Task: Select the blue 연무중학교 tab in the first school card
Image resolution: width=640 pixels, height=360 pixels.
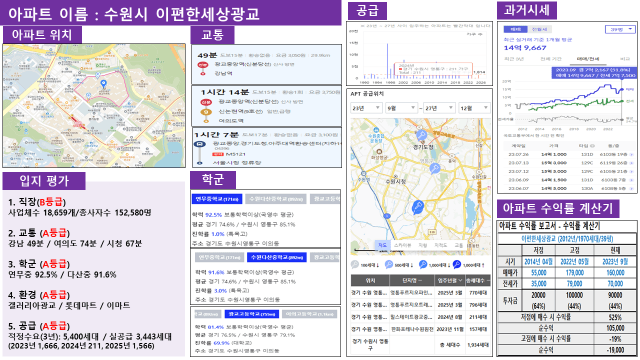Action: [217, 199]
